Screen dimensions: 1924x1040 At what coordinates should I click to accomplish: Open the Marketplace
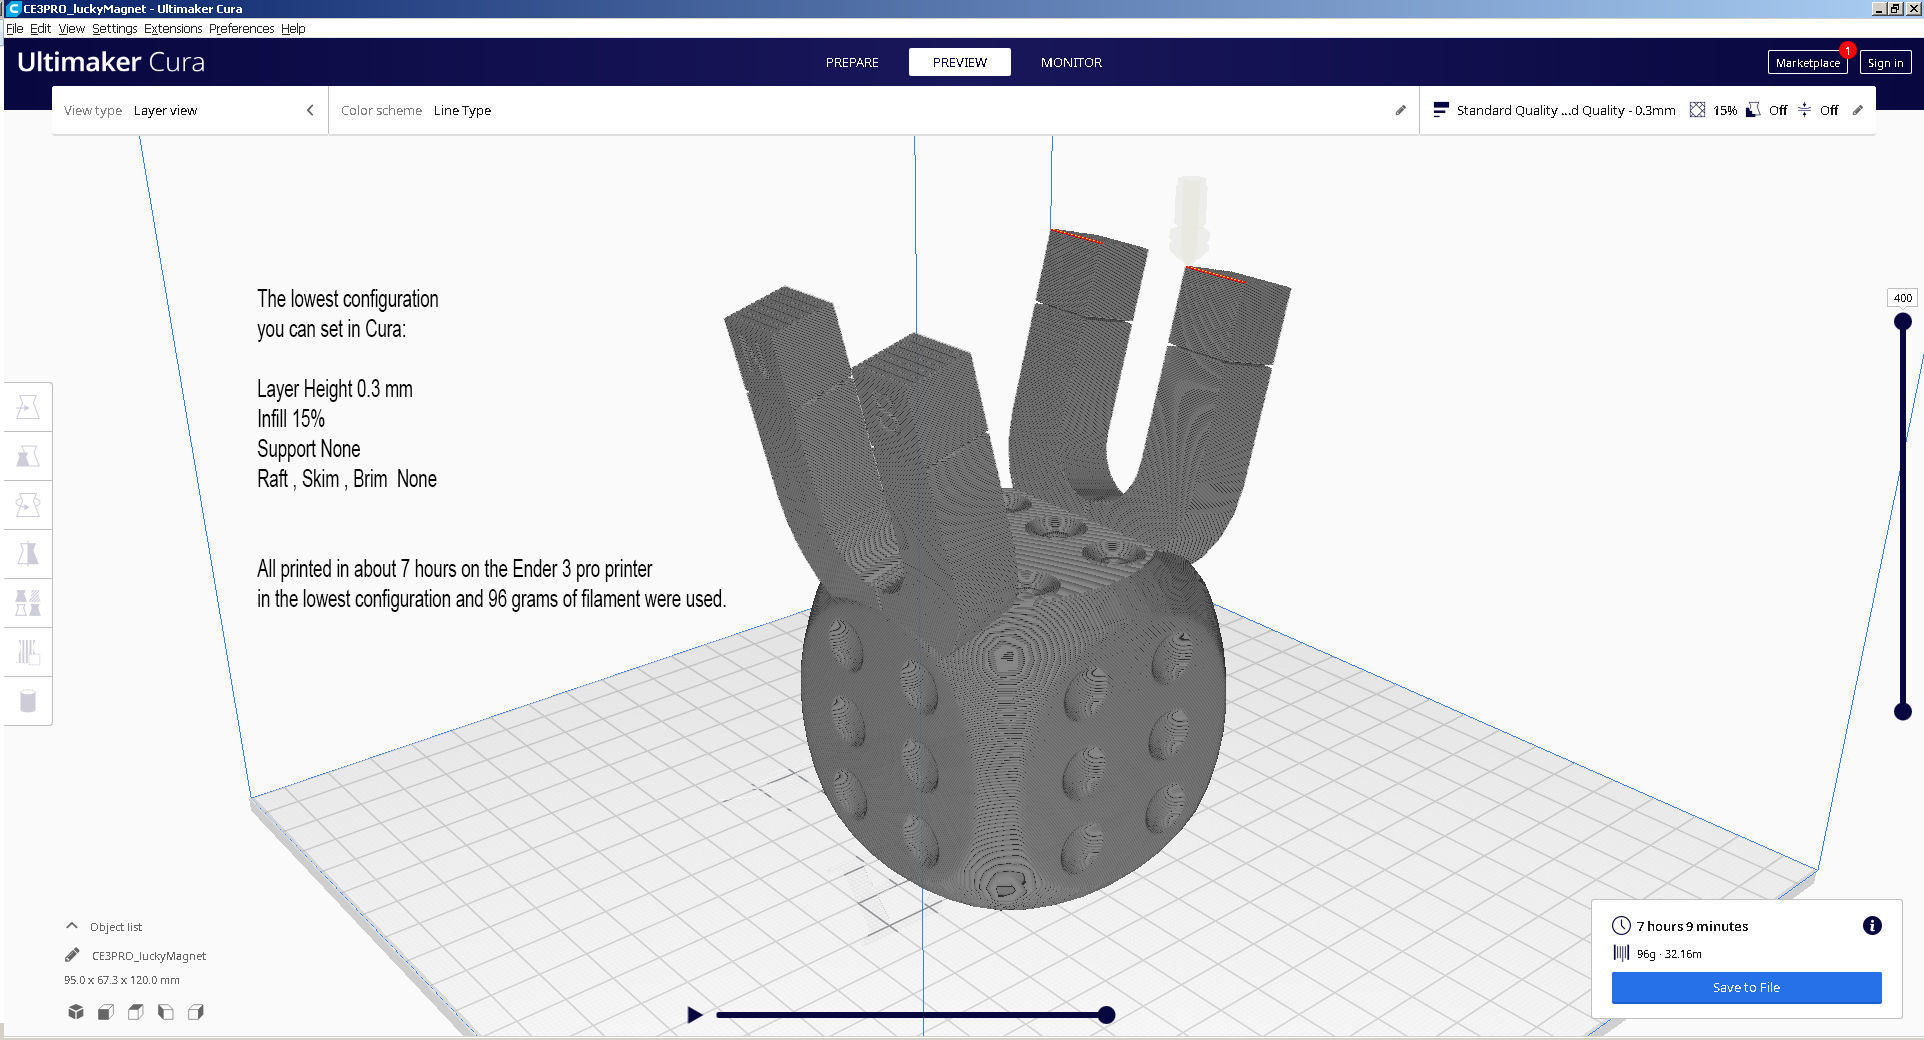pos(1807,63)
